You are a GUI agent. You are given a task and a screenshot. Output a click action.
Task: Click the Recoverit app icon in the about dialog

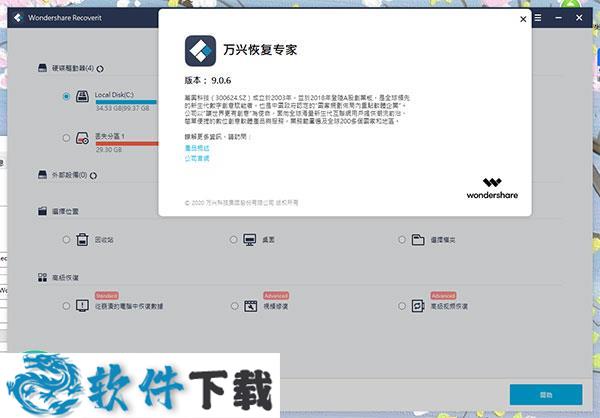point(201,51)
